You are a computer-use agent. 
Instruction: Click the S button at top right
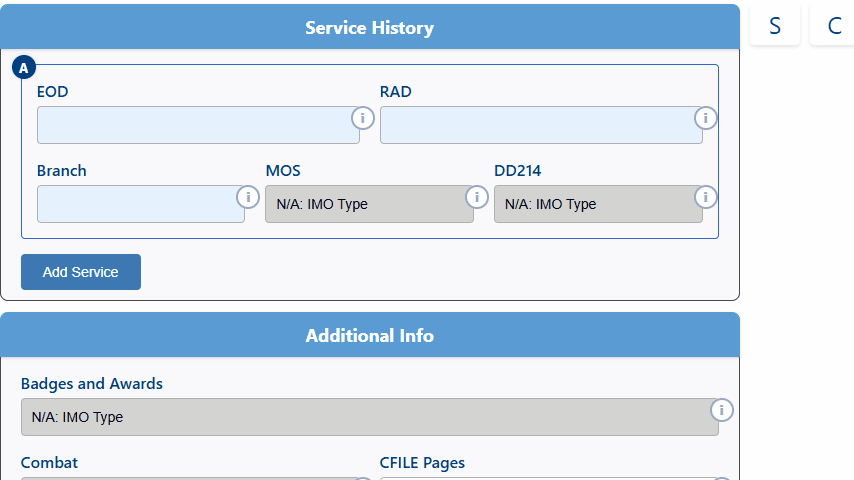tap(775, 26)
